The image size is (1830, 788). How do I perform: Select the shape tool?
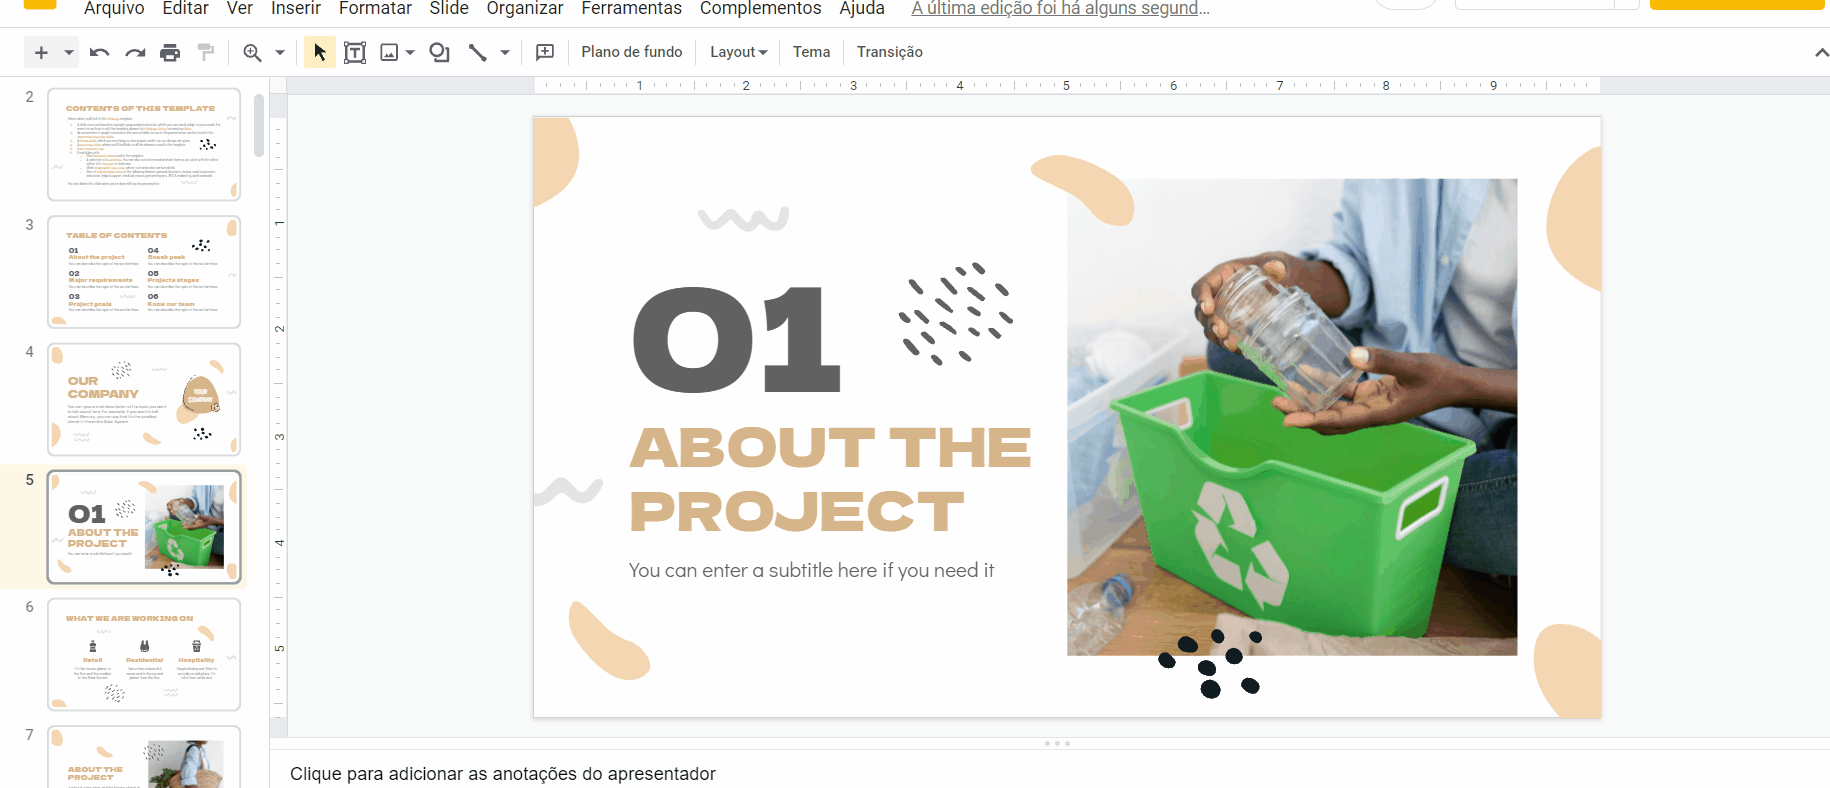click(x=439, y=52)
